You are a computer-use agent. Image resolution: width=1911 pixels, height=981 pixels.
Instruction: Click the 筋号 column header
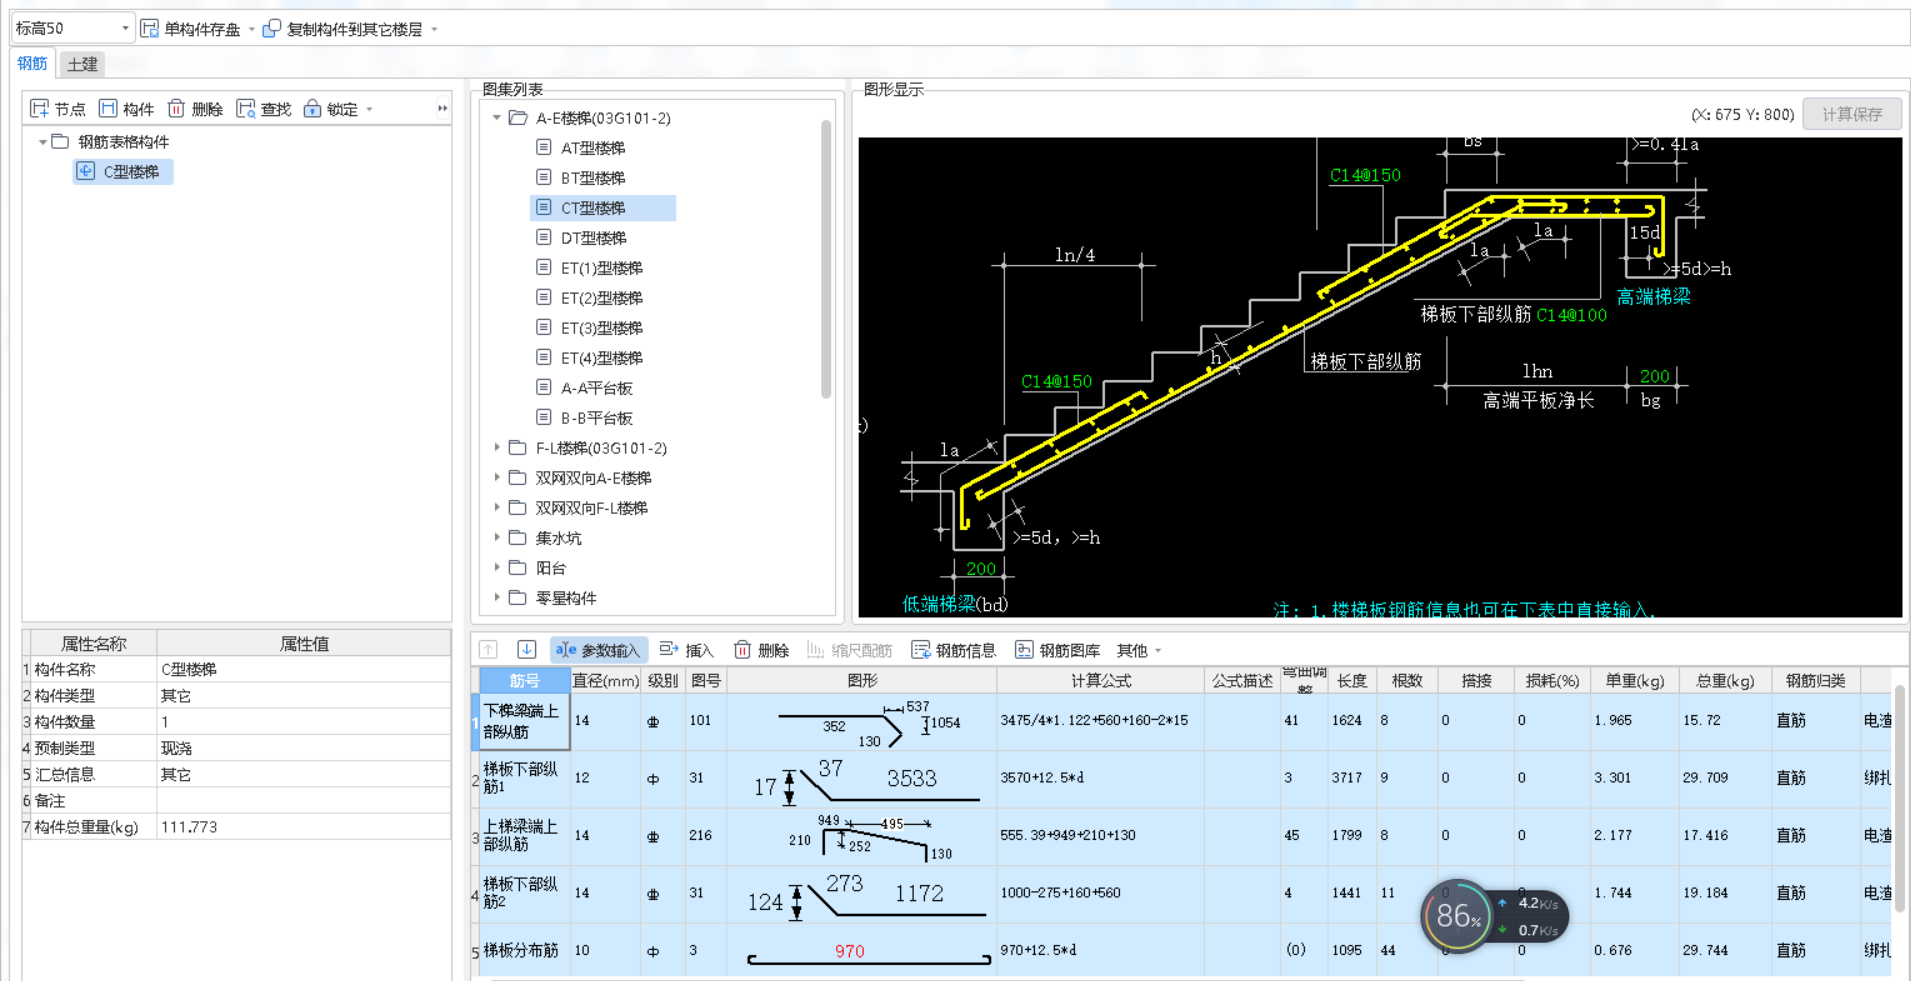[525, 681]
